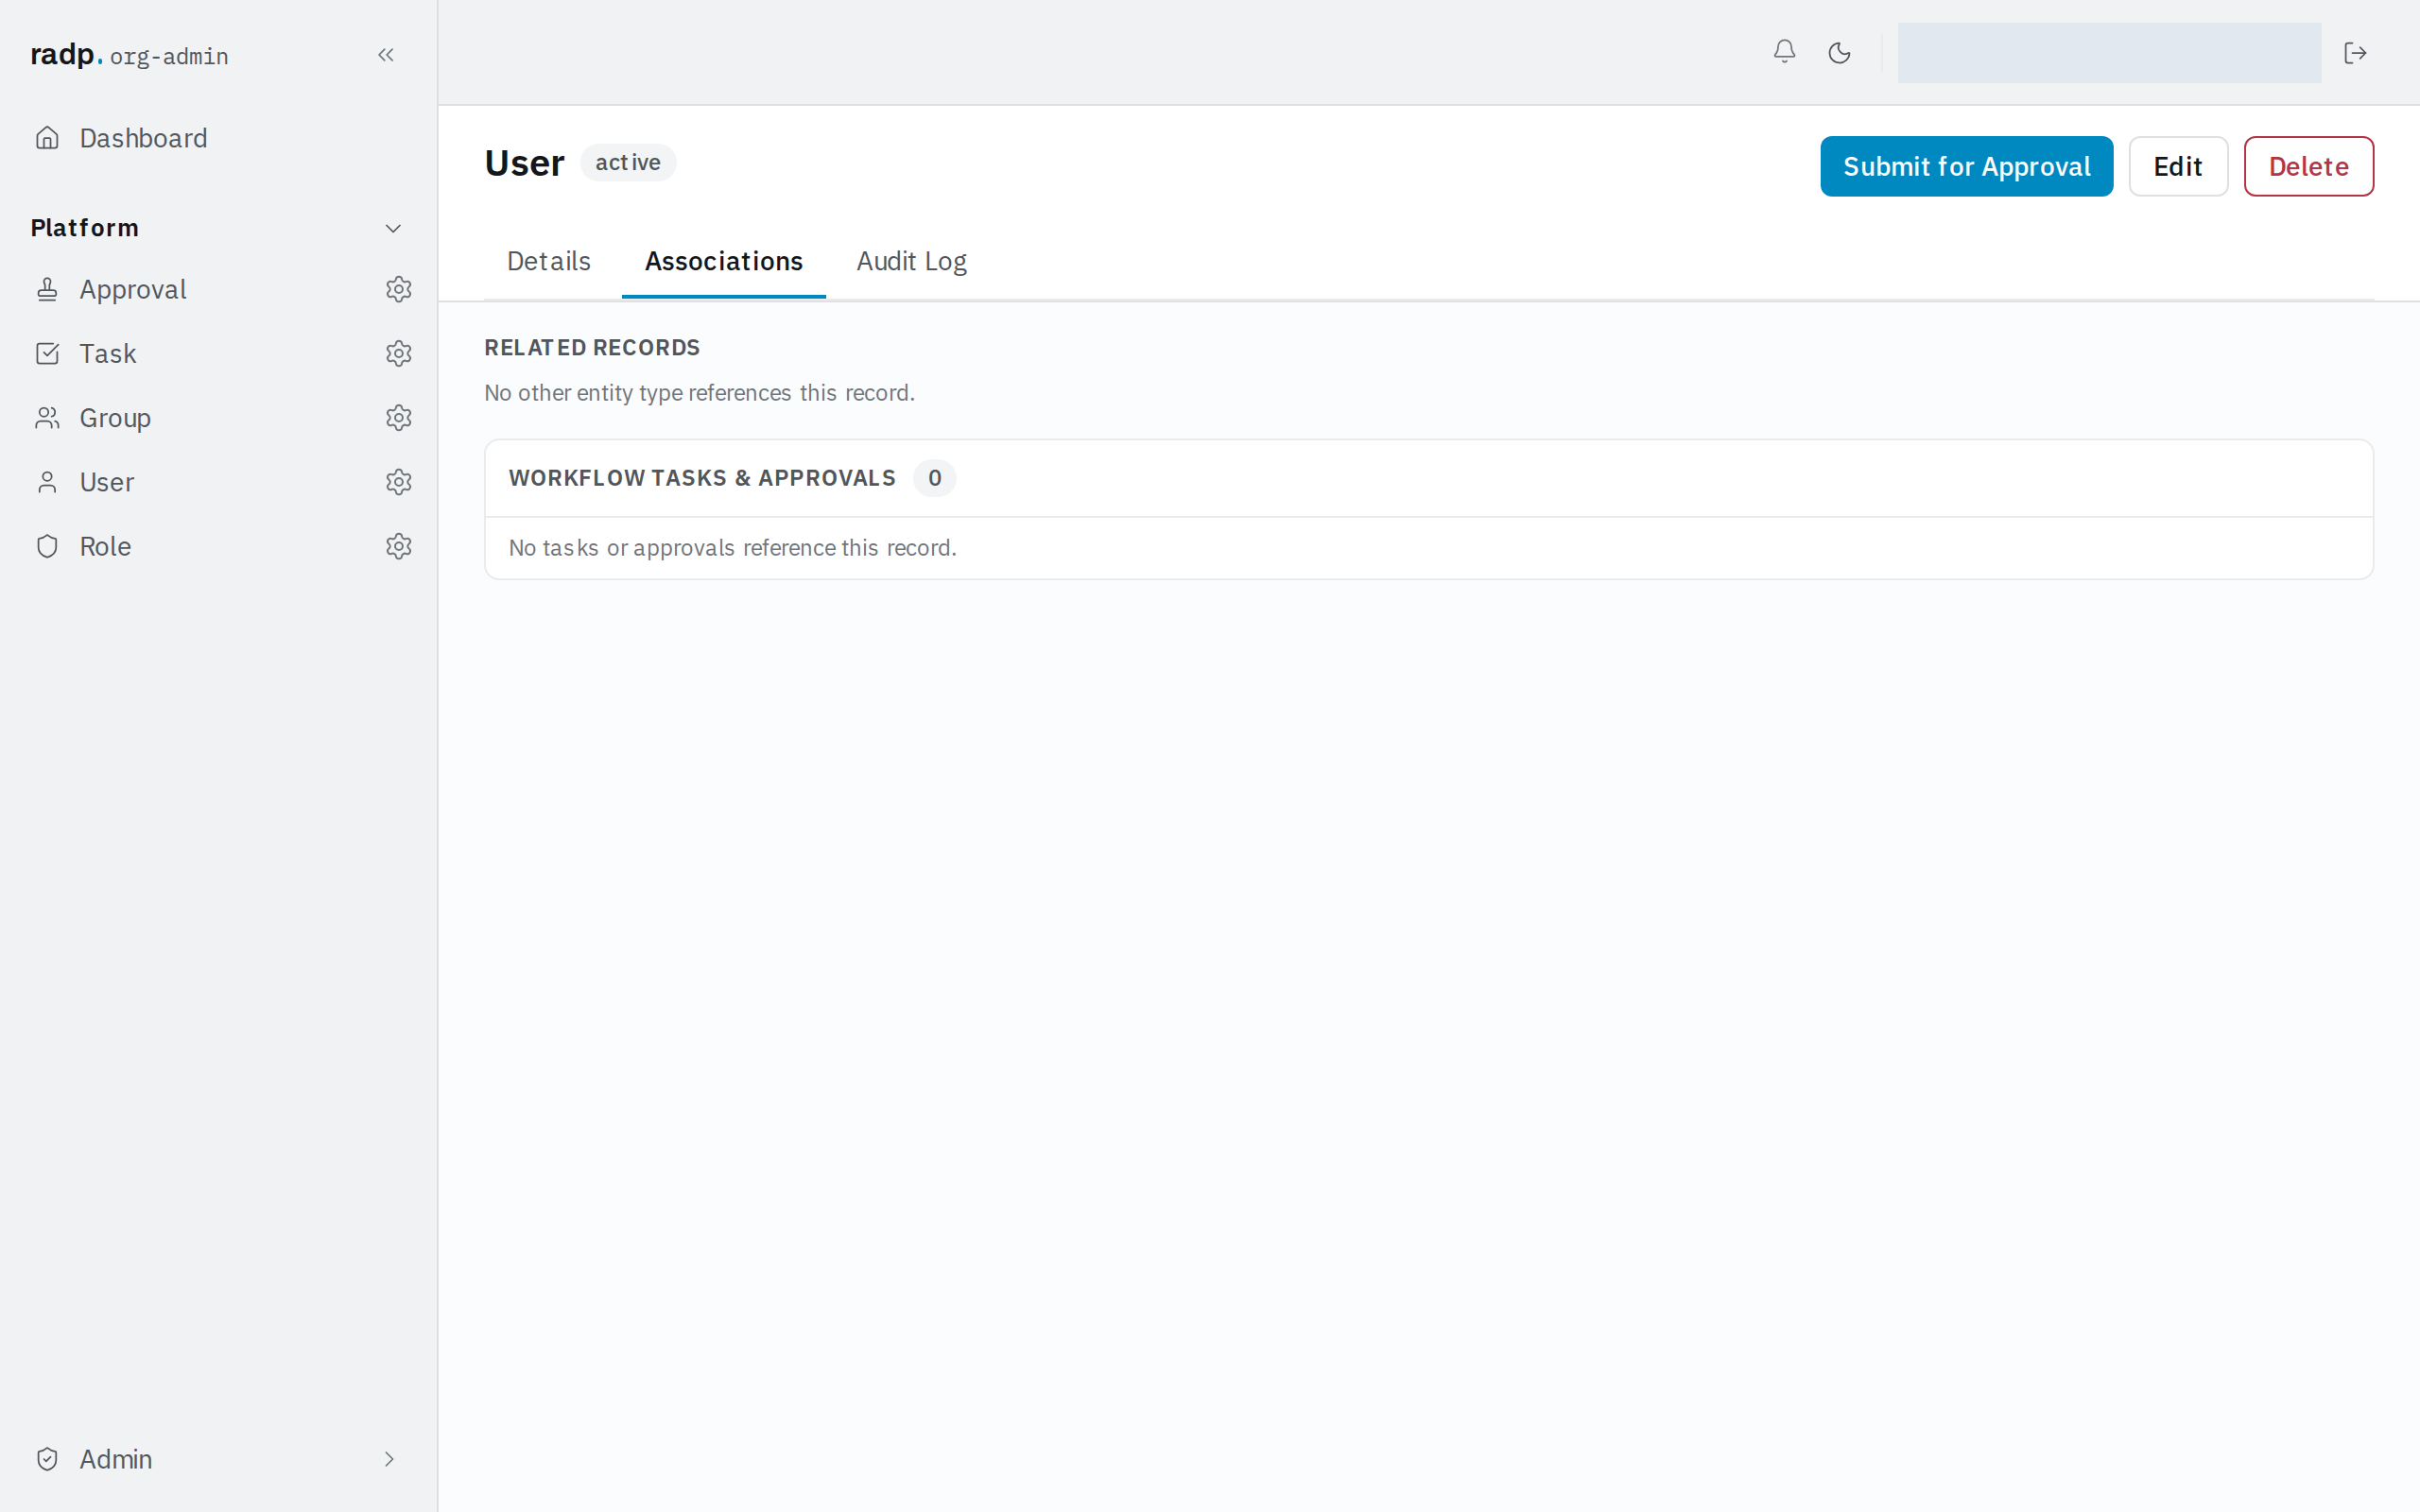Click the Role shield icon

click(47, 546)
